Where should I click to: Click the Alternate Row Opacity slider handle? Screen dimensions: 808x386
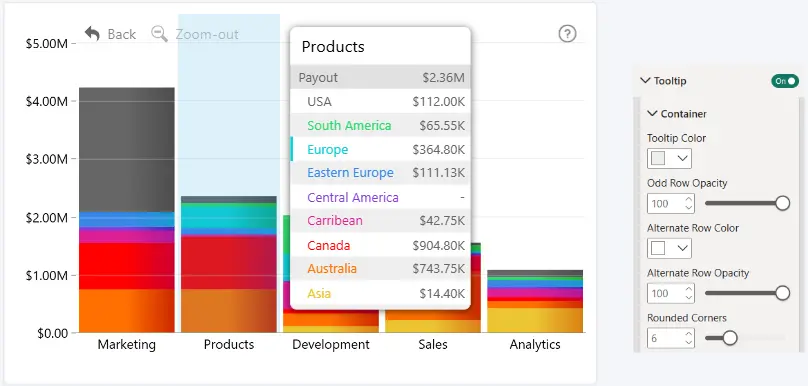[782, 293]
